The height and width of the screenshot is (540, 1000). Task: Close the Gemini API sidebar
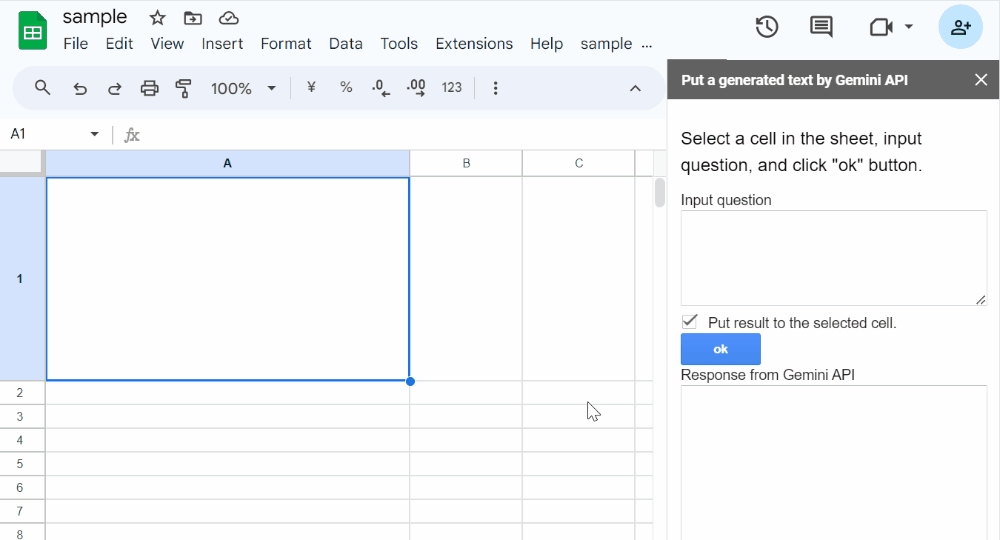(981, 80)
